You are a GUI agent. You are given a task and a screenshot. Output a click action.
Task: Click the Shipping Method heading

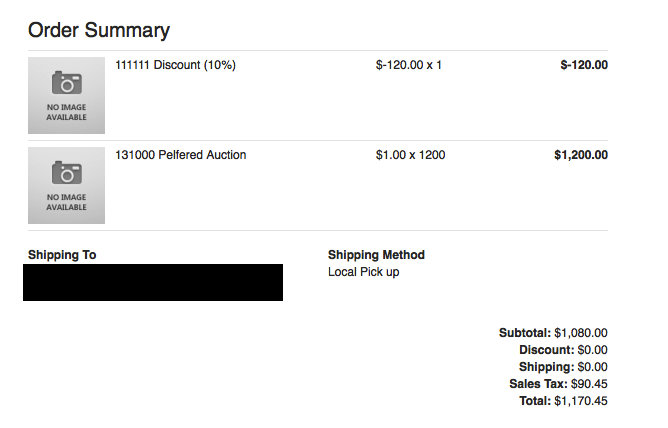(x=376, y=255)
